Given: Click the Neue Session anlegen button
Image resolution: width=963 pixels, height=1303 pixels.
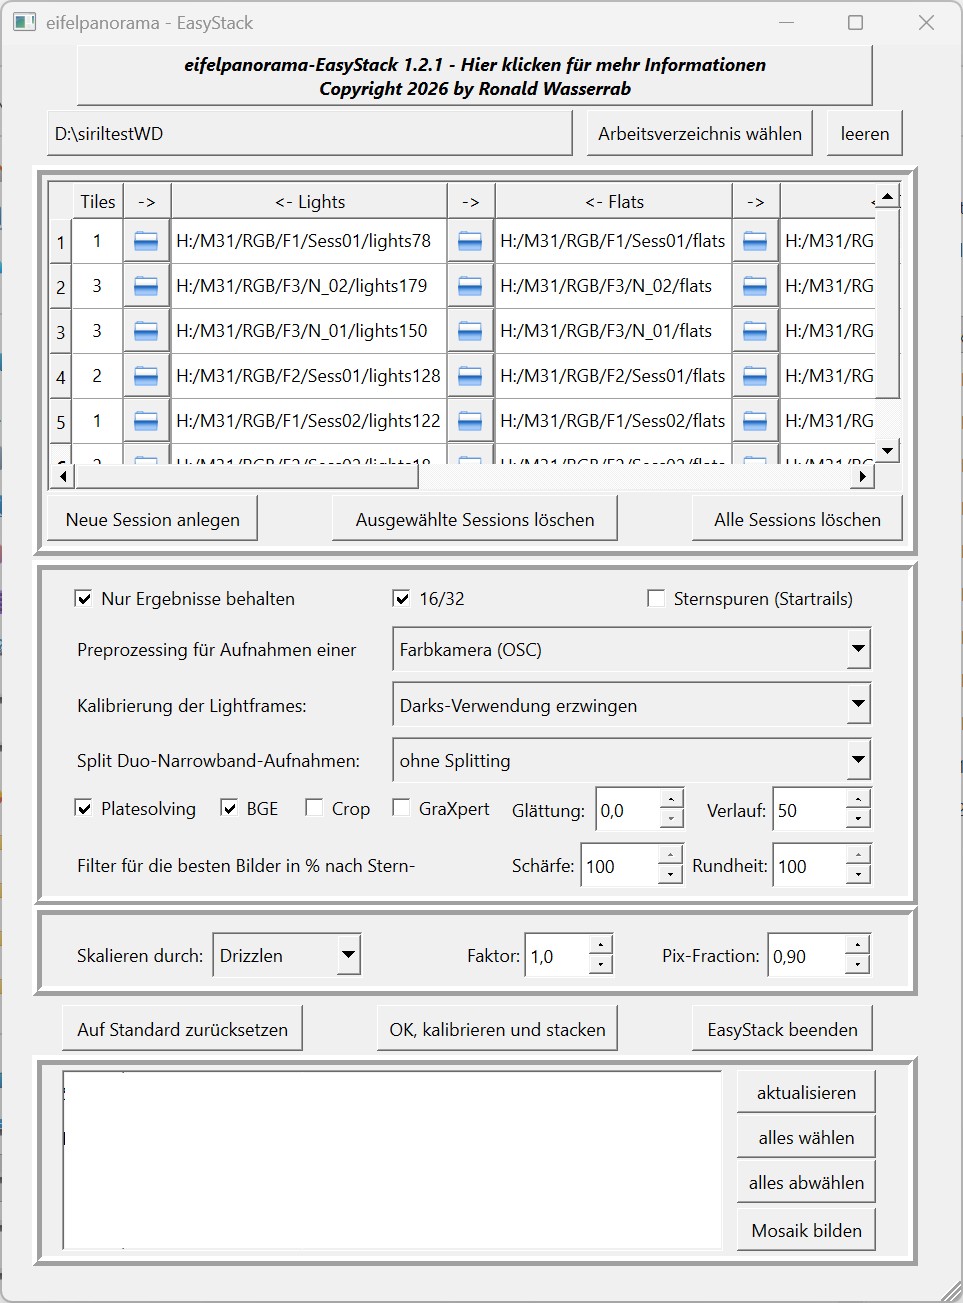Looking at the screenshot, I should pos(153,519).
